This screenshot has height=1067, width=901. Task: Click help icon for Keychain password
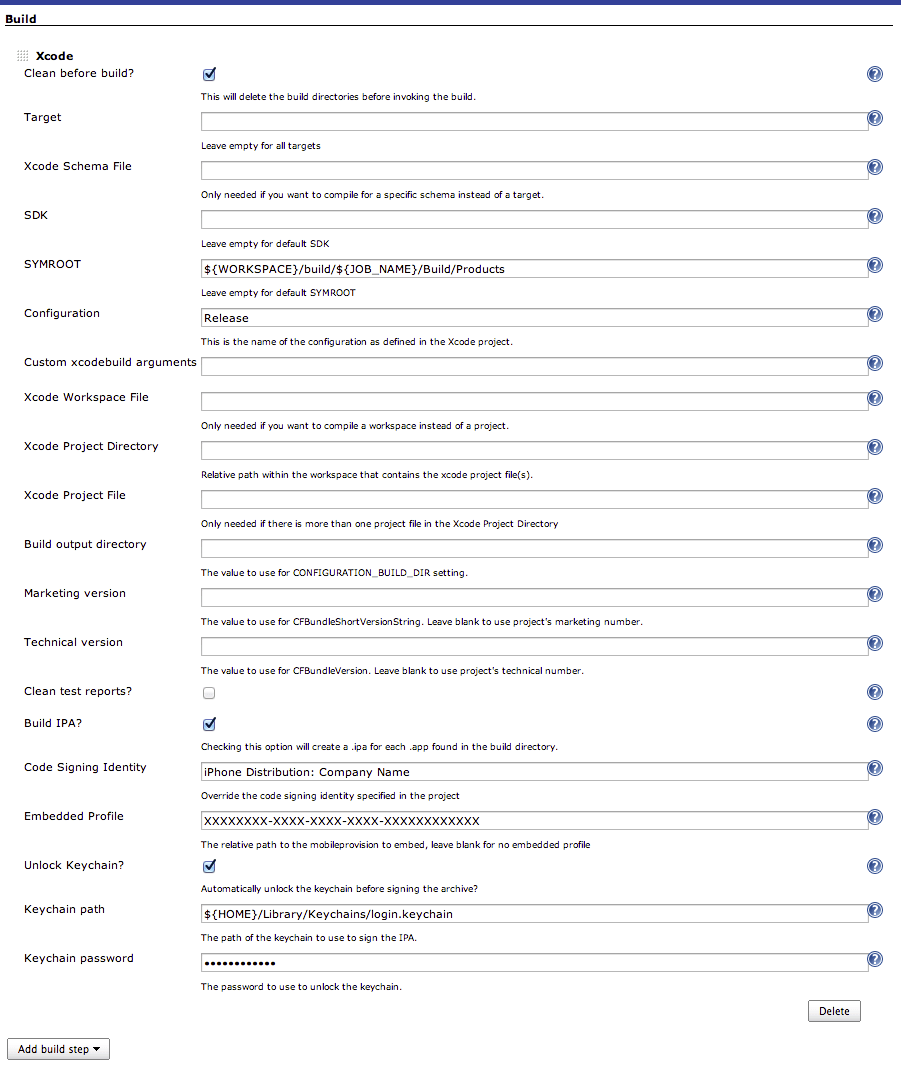click(875, 959)
